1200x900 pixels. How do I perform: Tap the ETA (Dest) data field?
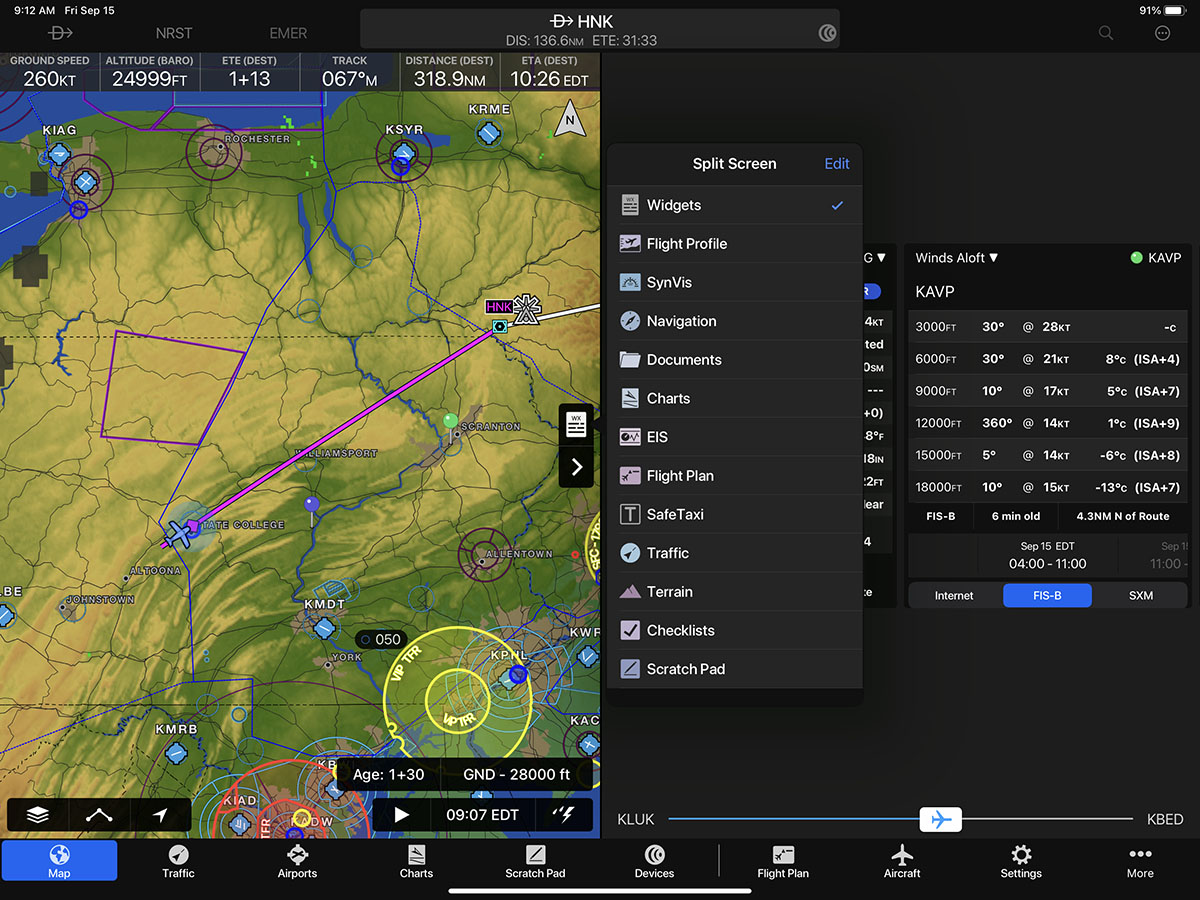click(x=550, y=72)
